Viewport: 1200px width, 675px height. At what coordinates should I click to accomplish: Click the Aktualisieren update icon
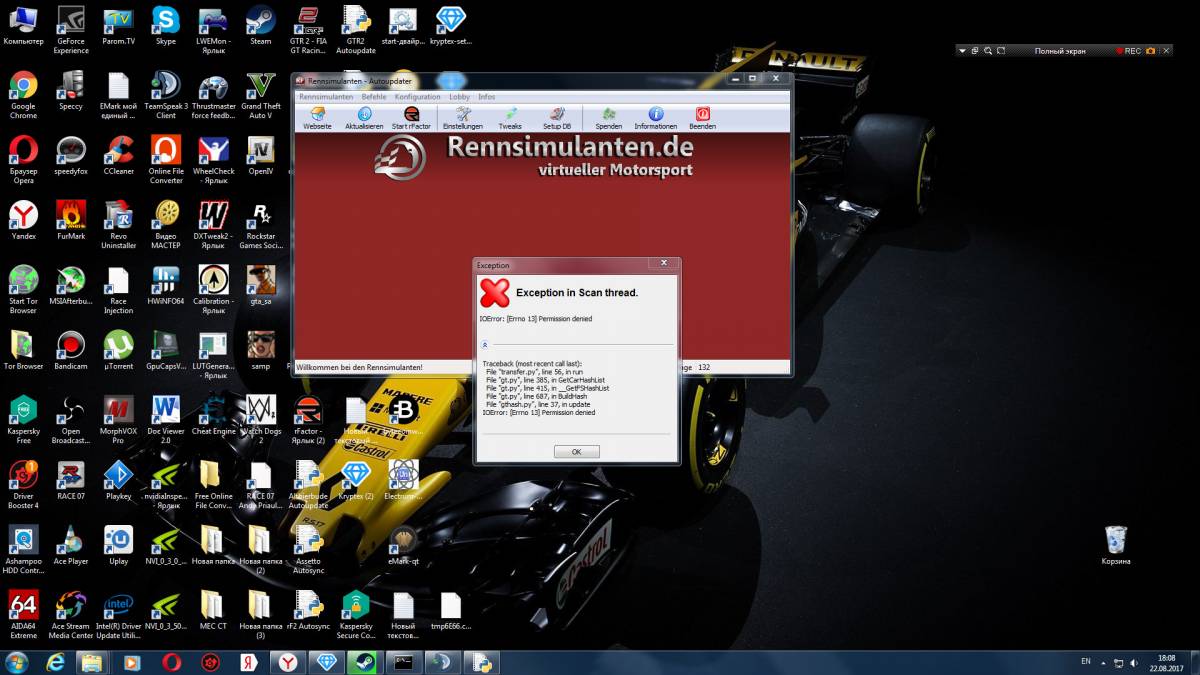pos(364,118)
